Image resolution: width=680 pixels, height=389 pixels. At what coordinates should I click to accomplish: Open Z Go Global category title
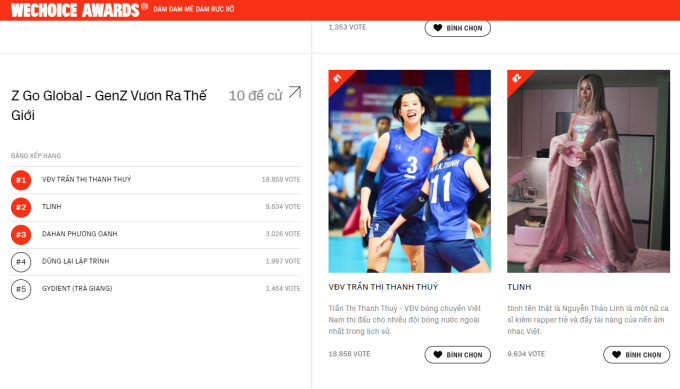point(109,105)
